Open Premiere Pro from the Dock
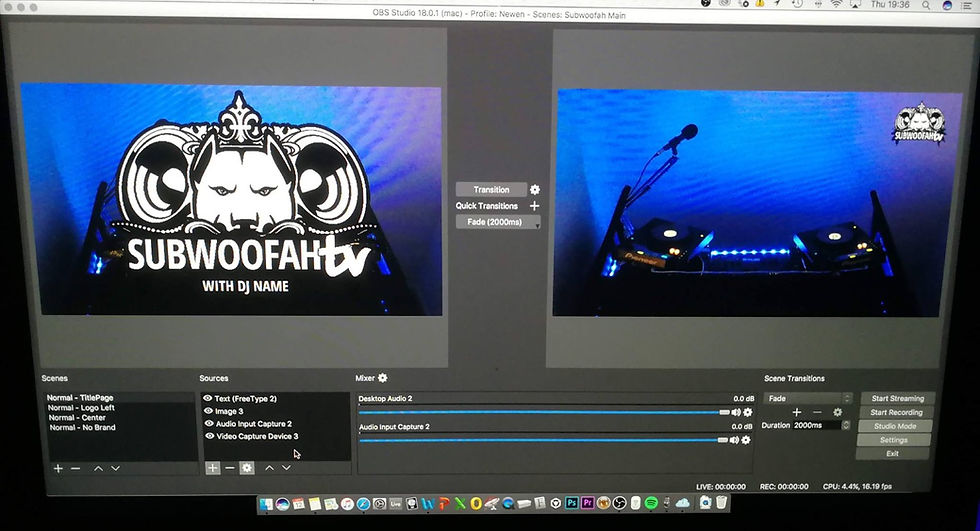 pos(588,503)
